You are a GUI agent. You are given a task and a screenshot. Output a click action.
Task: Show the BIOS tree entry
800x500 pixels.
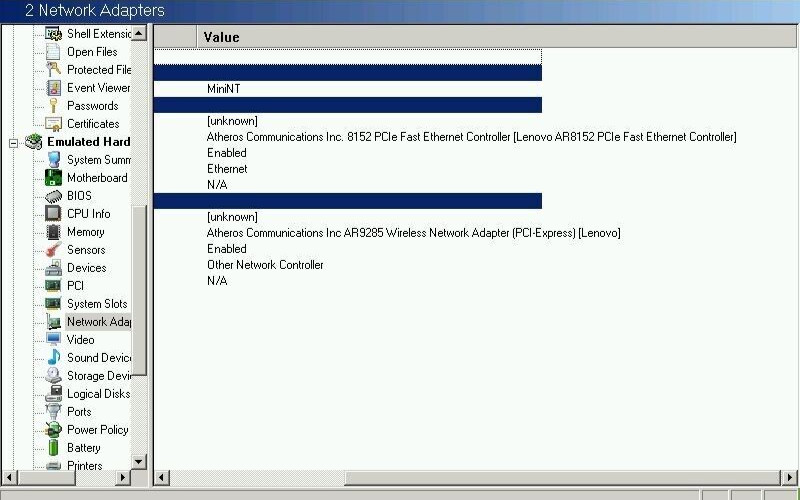click(79, 196)
